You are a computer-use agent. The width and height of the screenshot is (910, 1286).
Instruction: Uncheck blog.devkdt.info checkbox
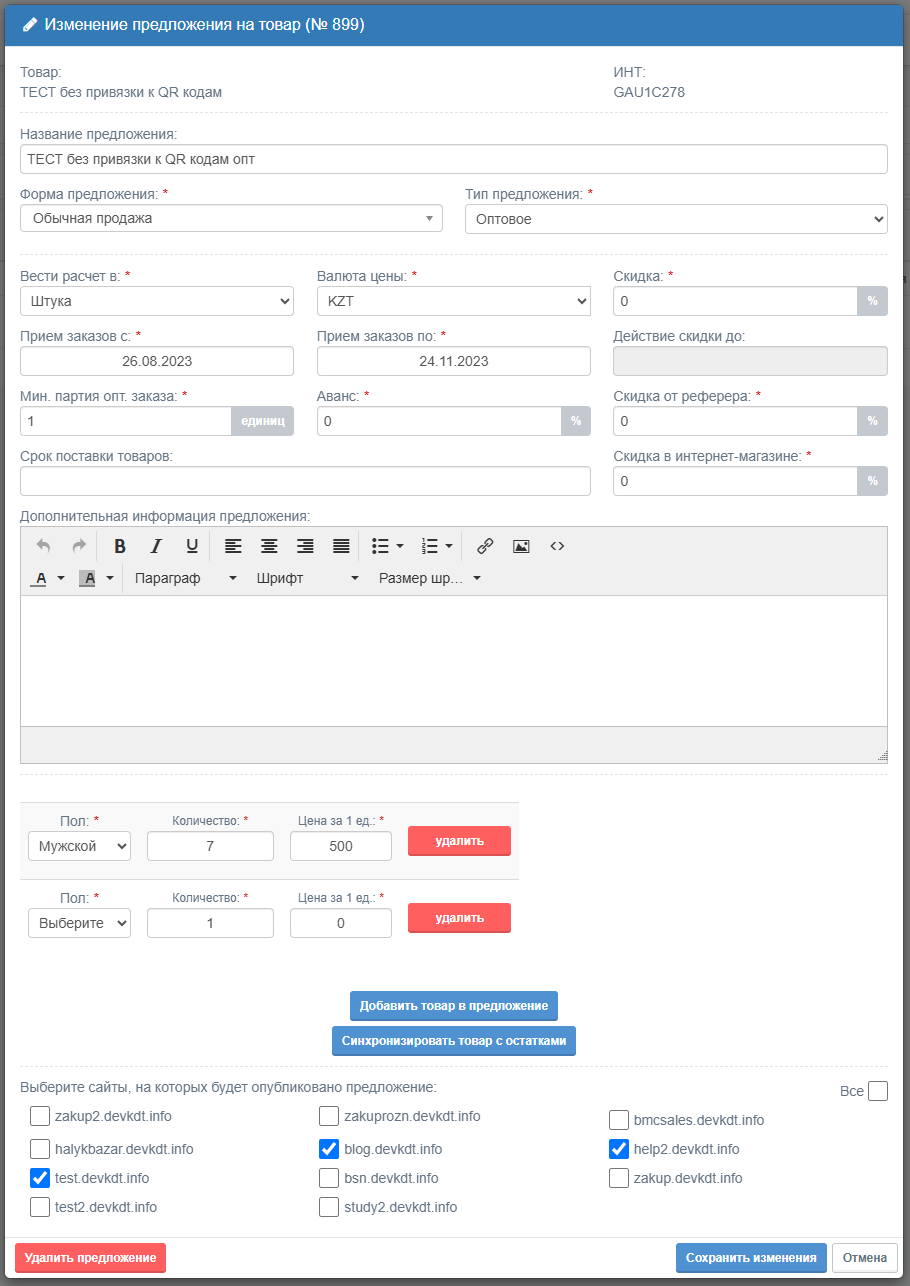[x=329, y=1148]
